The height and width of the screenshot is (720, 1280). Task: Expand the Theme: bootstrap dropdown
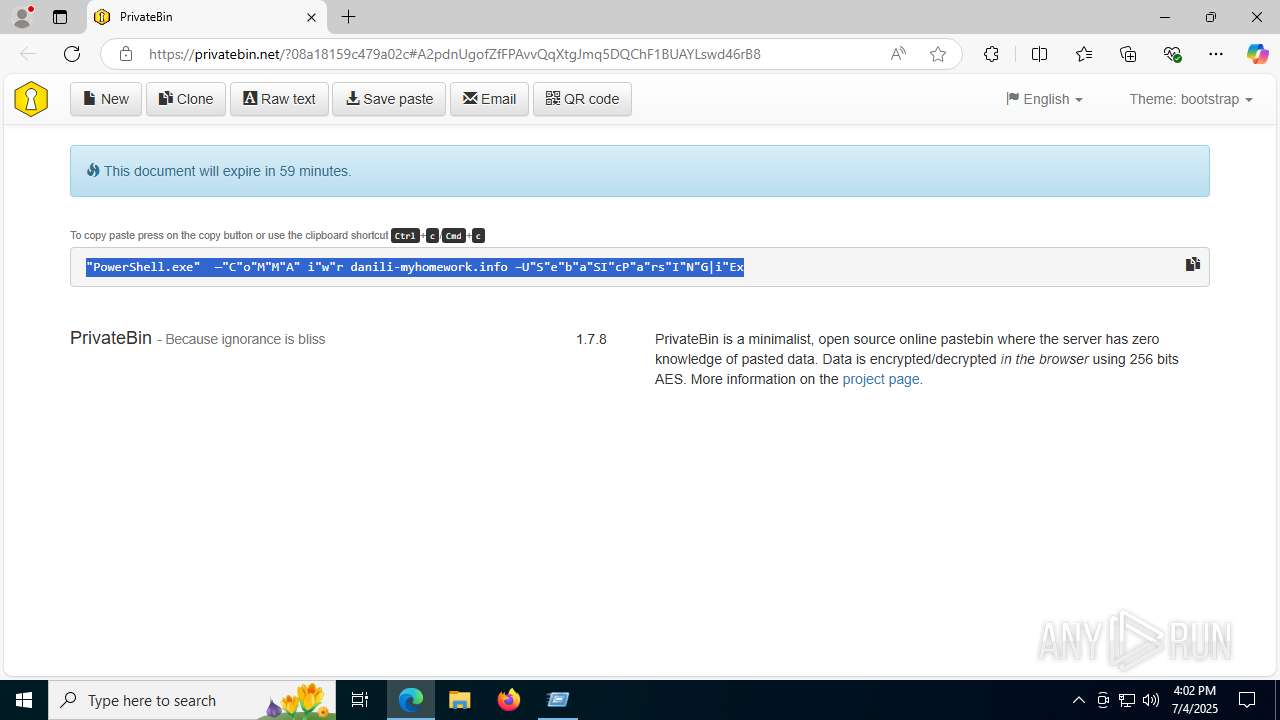click(x=1190, y=99)
